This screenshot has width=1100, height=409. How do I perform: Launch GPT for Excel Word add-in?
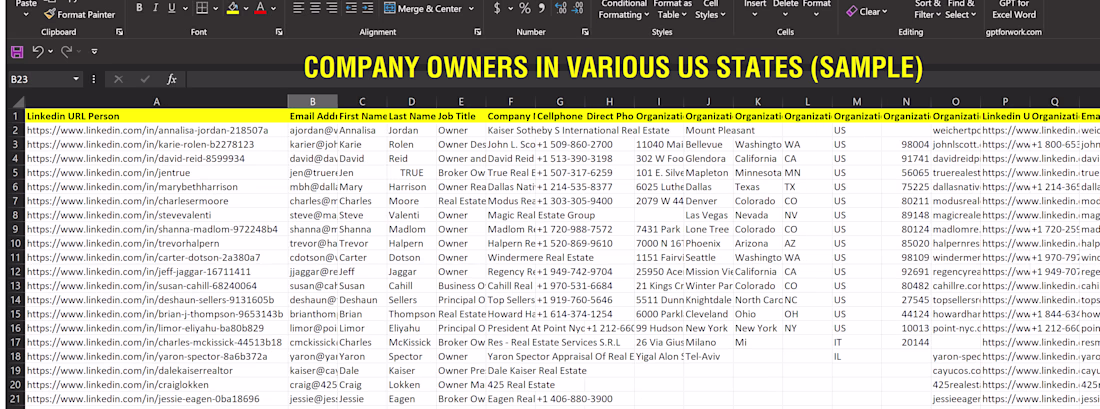pos(1014,8)
